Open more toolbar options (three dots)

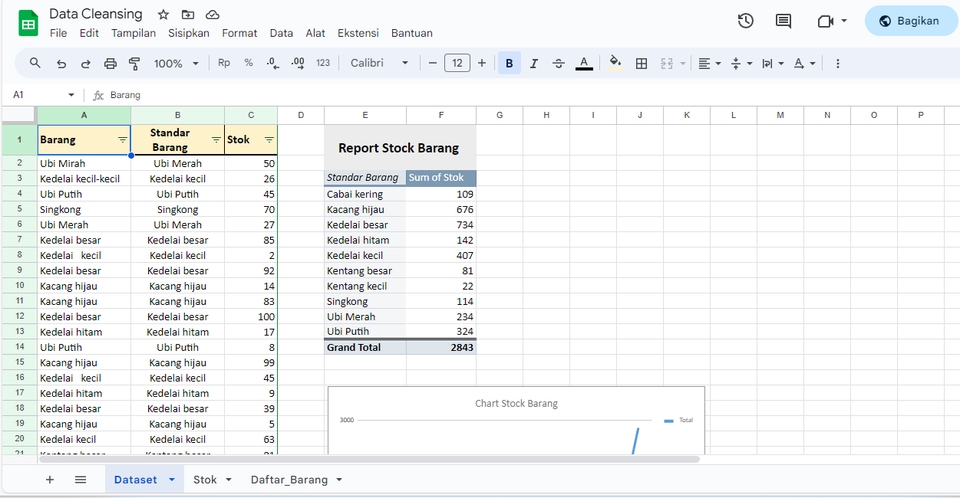pyautogui.click(x=838, y=63)
